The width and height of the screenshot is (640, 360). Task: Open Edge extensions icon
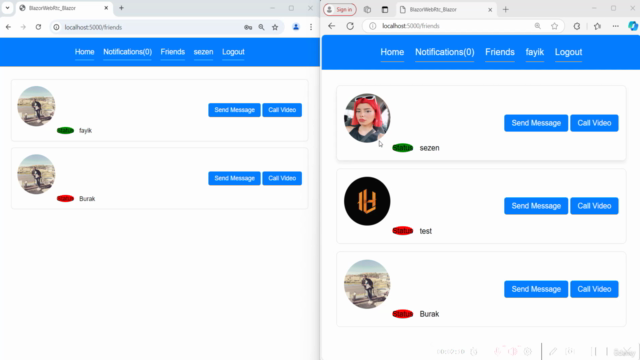click(577, 26)
